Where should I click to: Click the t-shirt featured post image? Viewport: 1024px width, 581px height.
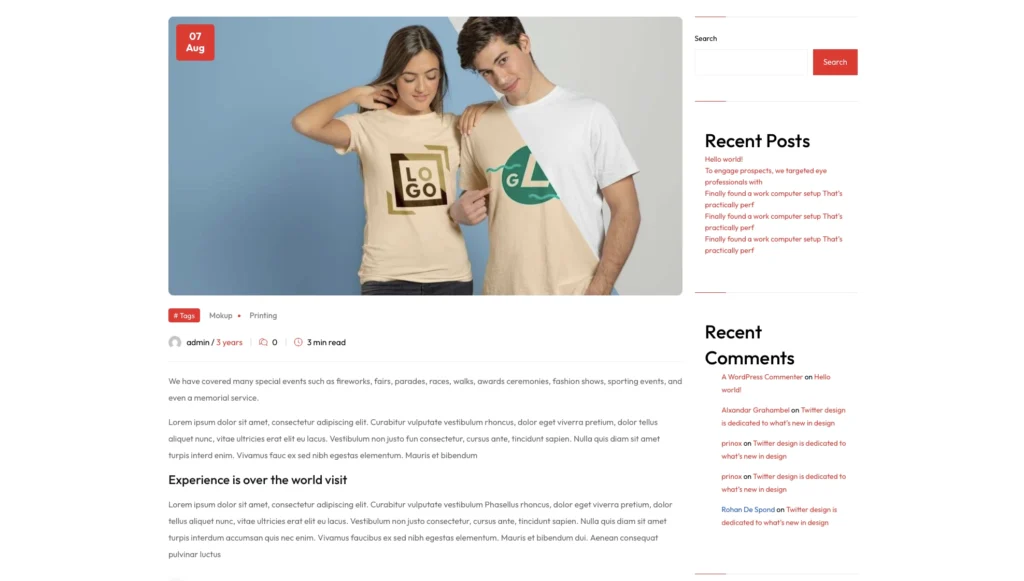[x=425, y=156]
